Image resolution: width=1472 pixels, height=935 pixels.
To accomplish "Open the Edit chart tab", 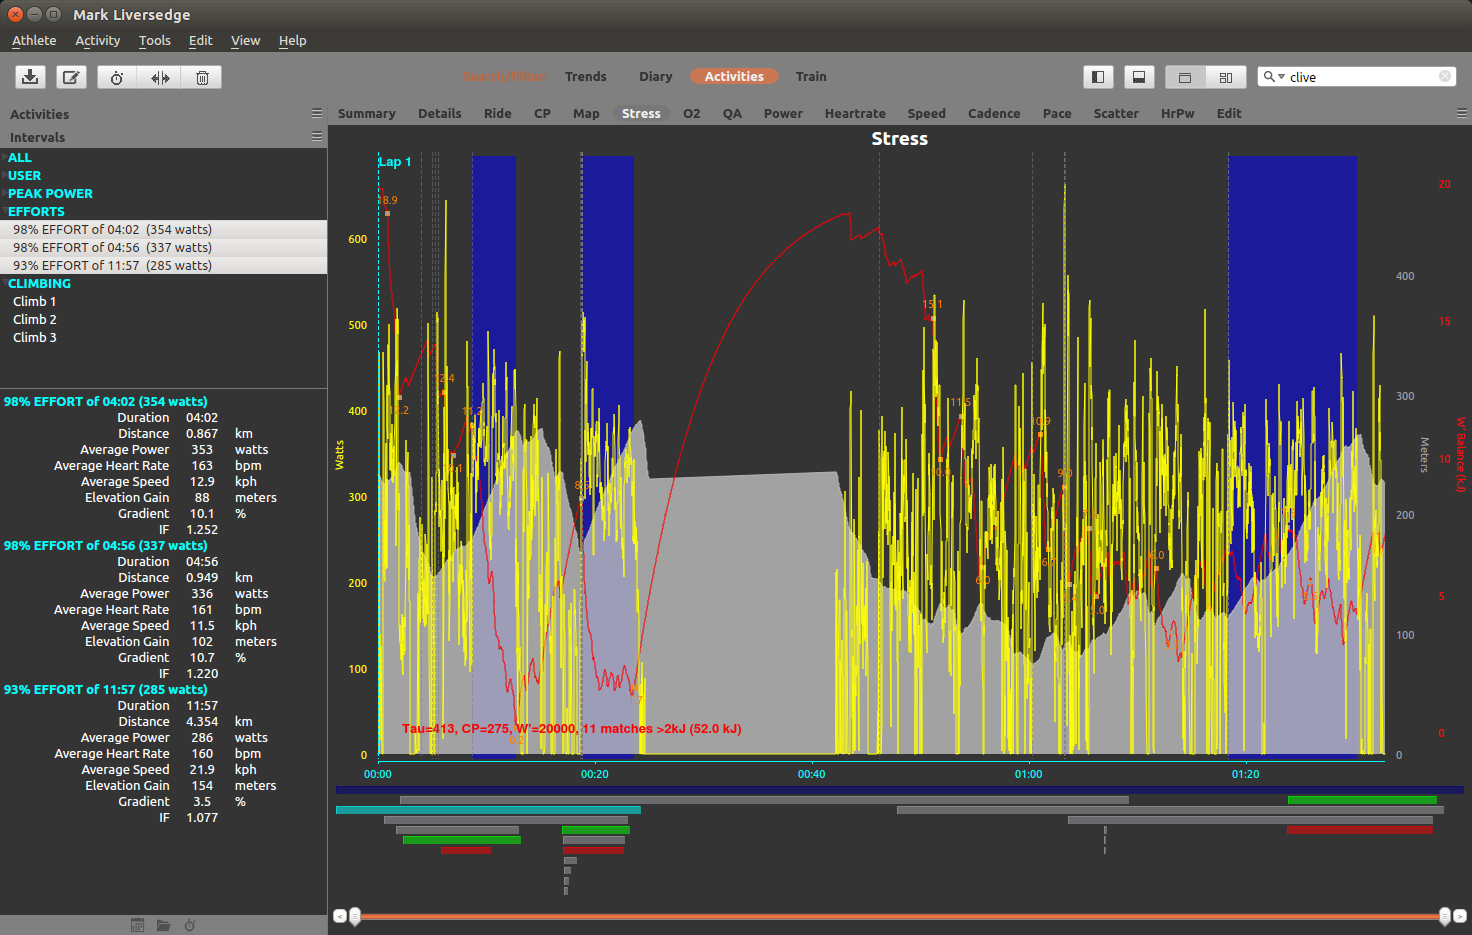I will coord(1229,114).
